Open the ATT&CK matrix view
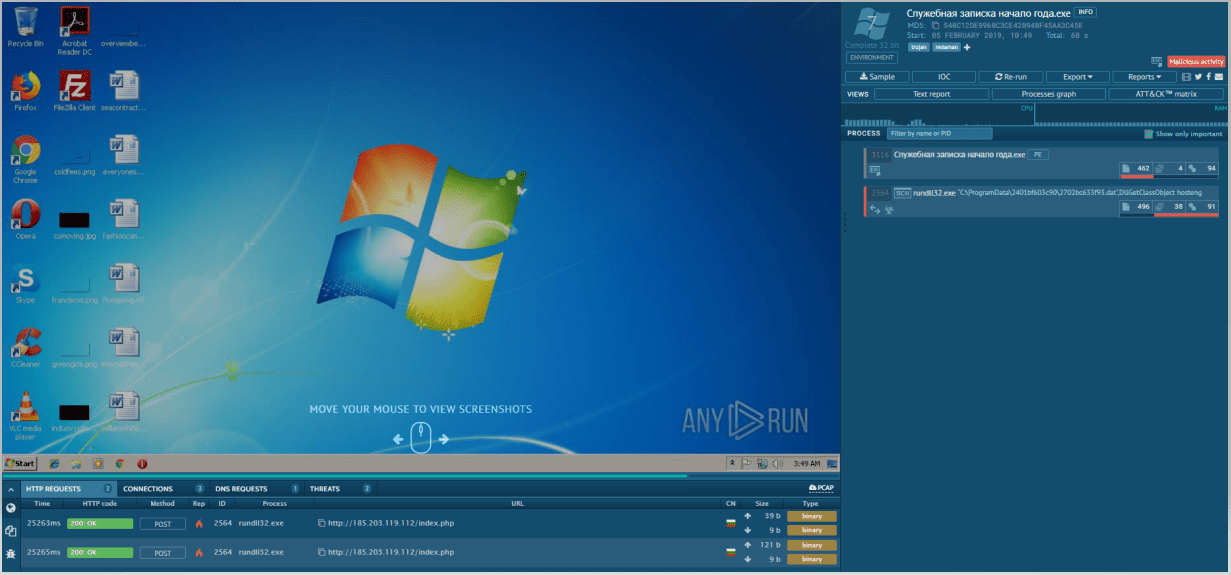Image resolution: width=1231 pixels, height=575 pixels. pyautogui.click(x=1166, y=94)
